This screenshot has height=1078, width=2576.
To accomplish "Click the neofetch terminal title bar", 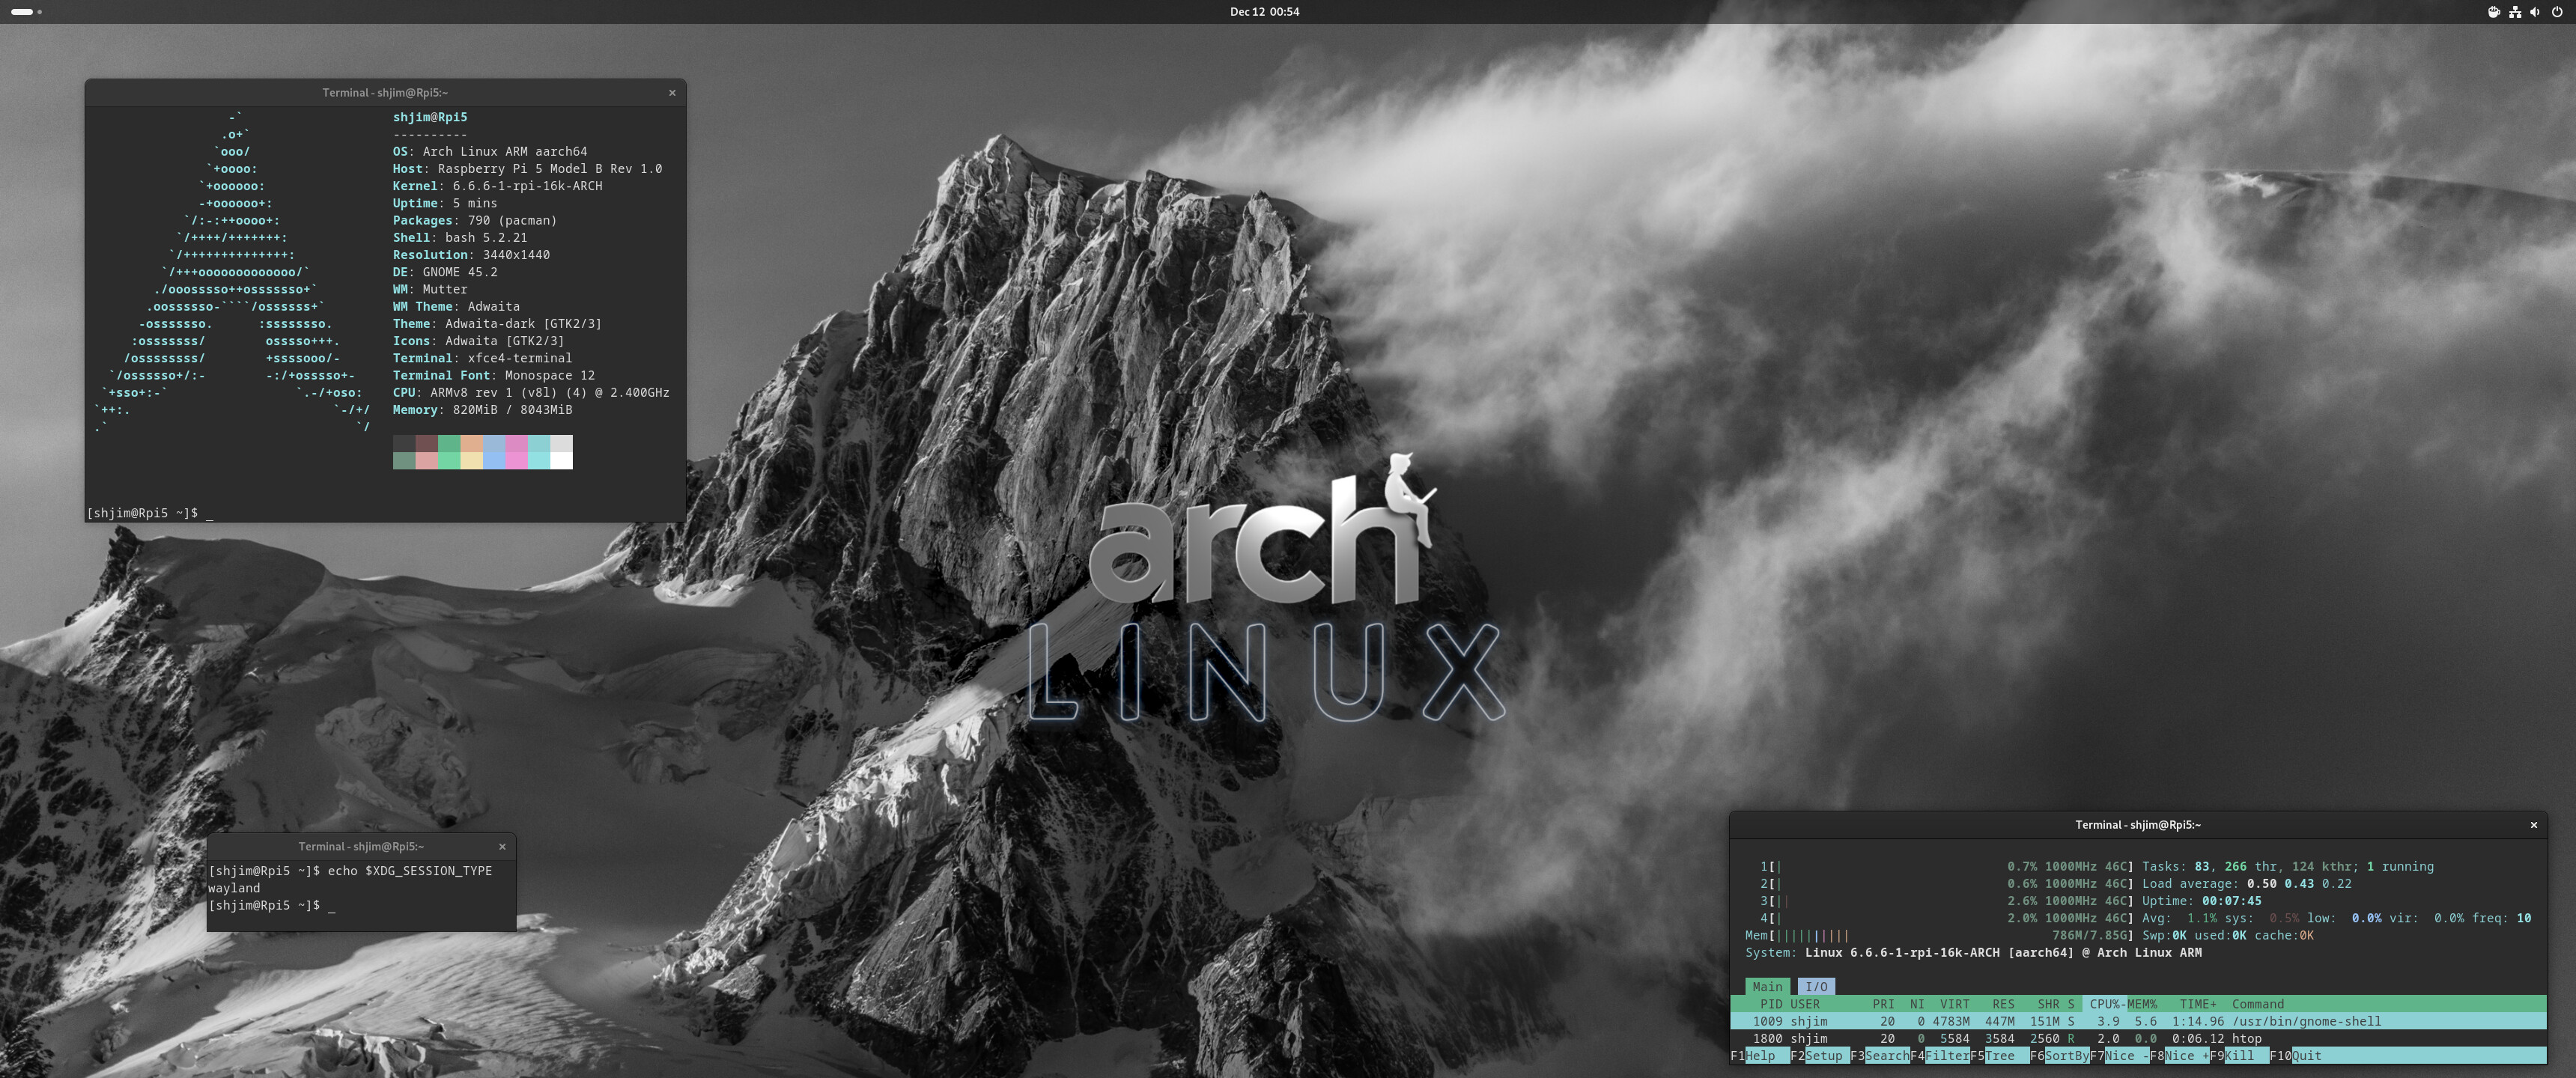I will click(x=385, y=92).
